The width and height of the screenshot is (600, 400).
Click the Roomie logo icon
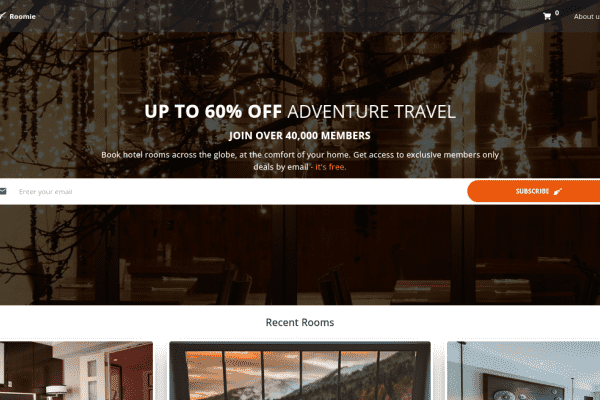point(2,16)
